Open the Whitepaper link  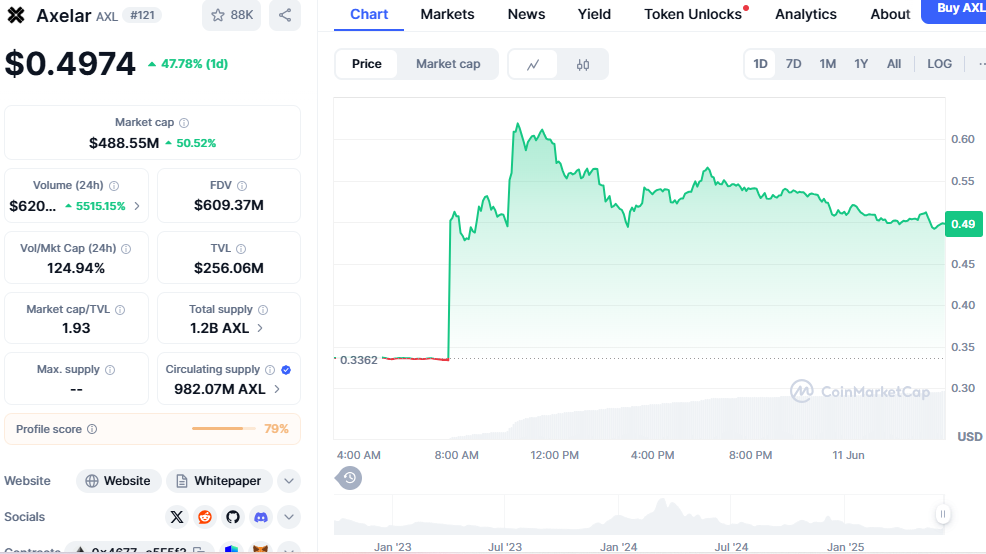[218, 481]
